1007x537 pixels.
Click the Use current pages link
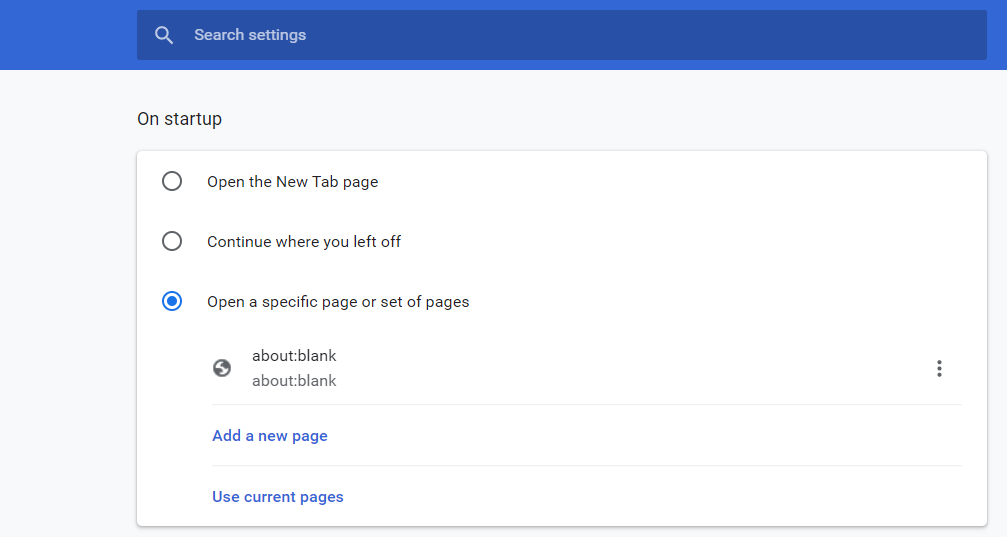pos(278,497)
